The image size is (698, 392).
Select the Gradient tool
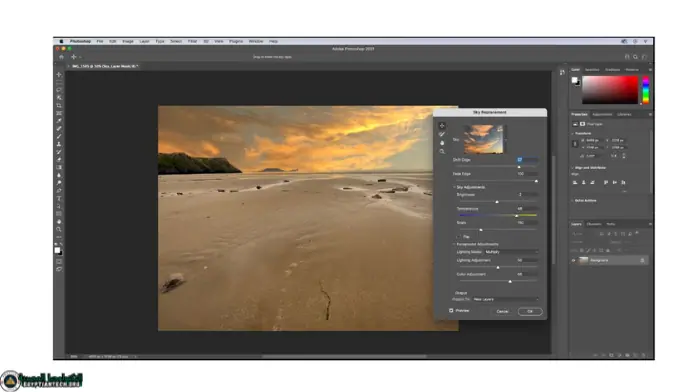(59, 167)
